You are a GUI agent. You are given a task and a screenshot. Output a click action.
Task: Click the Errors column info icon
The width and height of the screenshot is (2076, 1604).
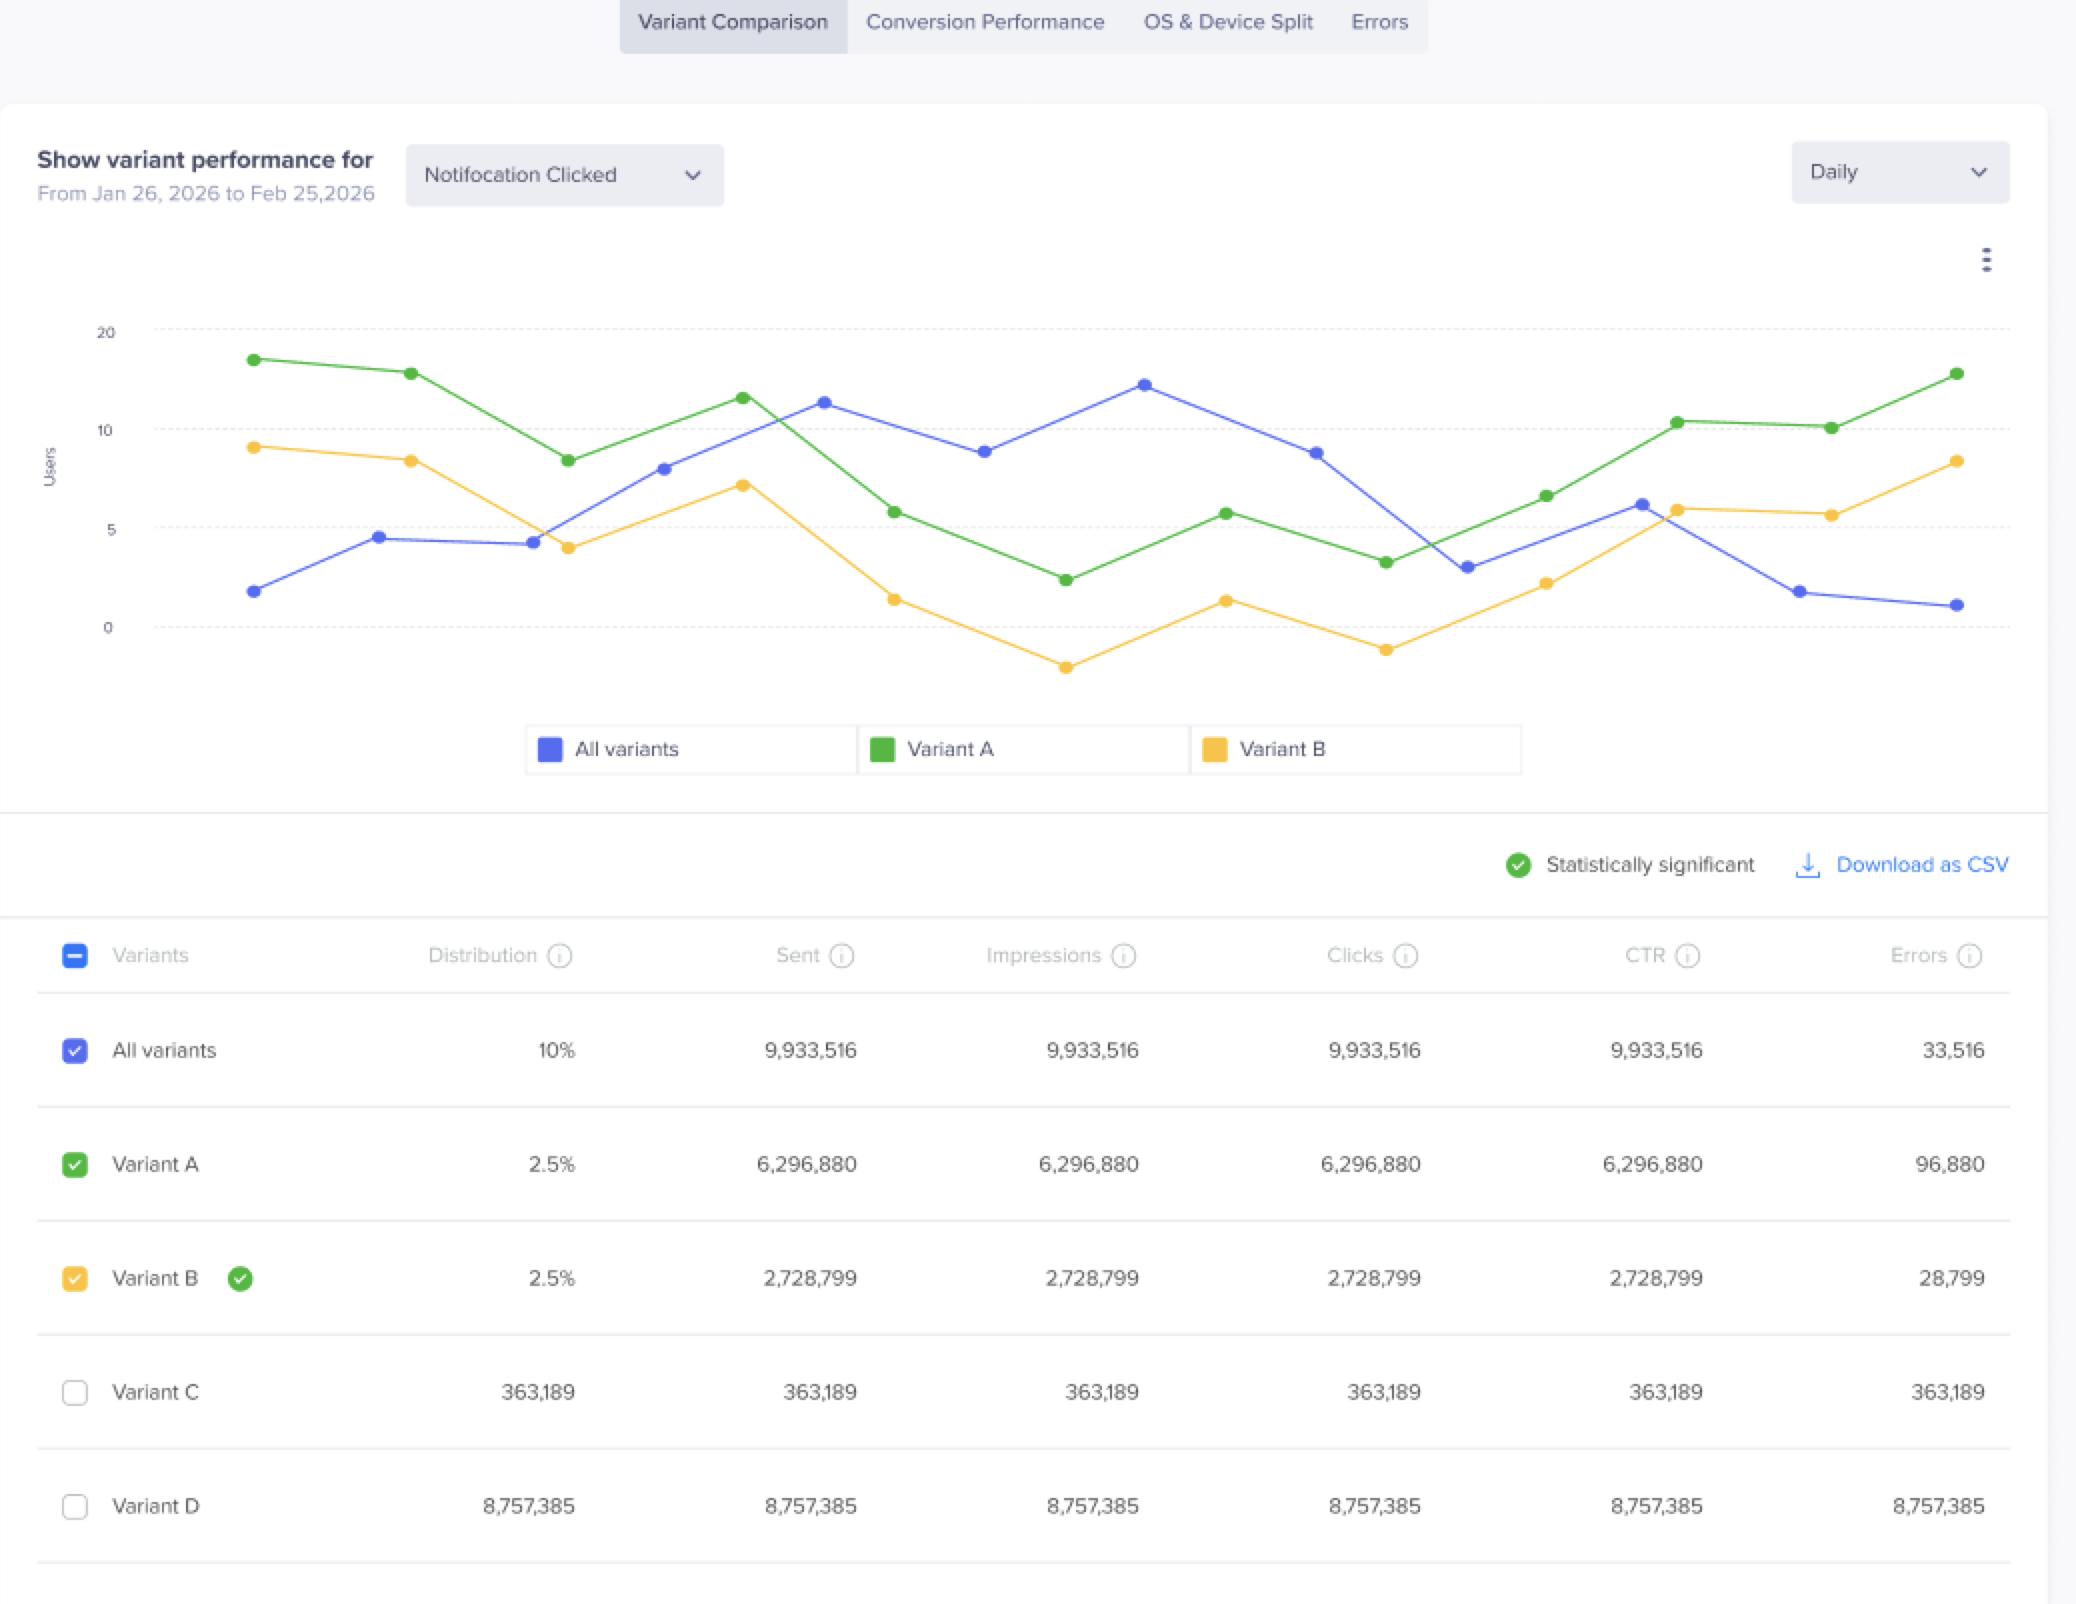point(1970,956)
